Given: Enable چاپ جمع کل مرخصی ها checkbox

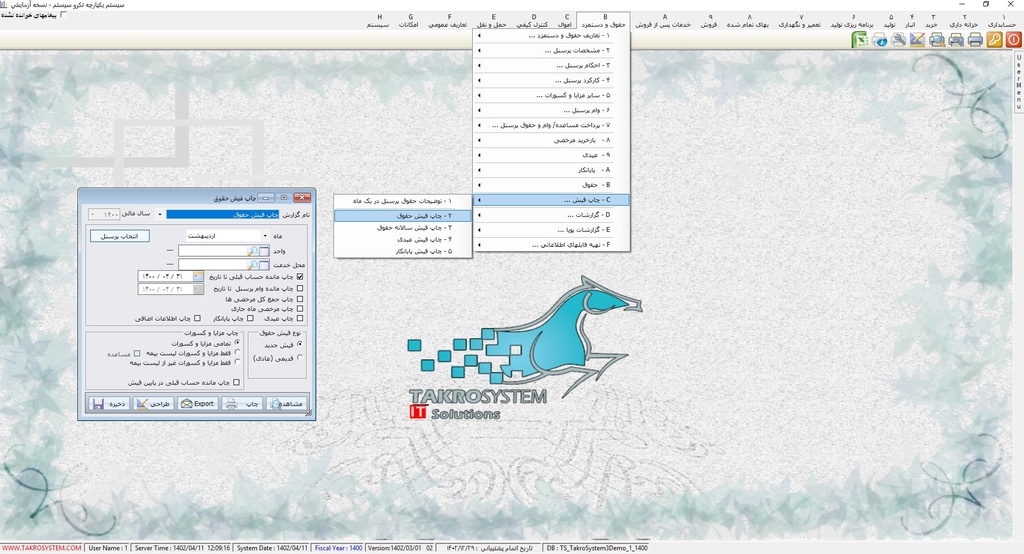Looking at the screenshot, I should [x=300, y=299].
